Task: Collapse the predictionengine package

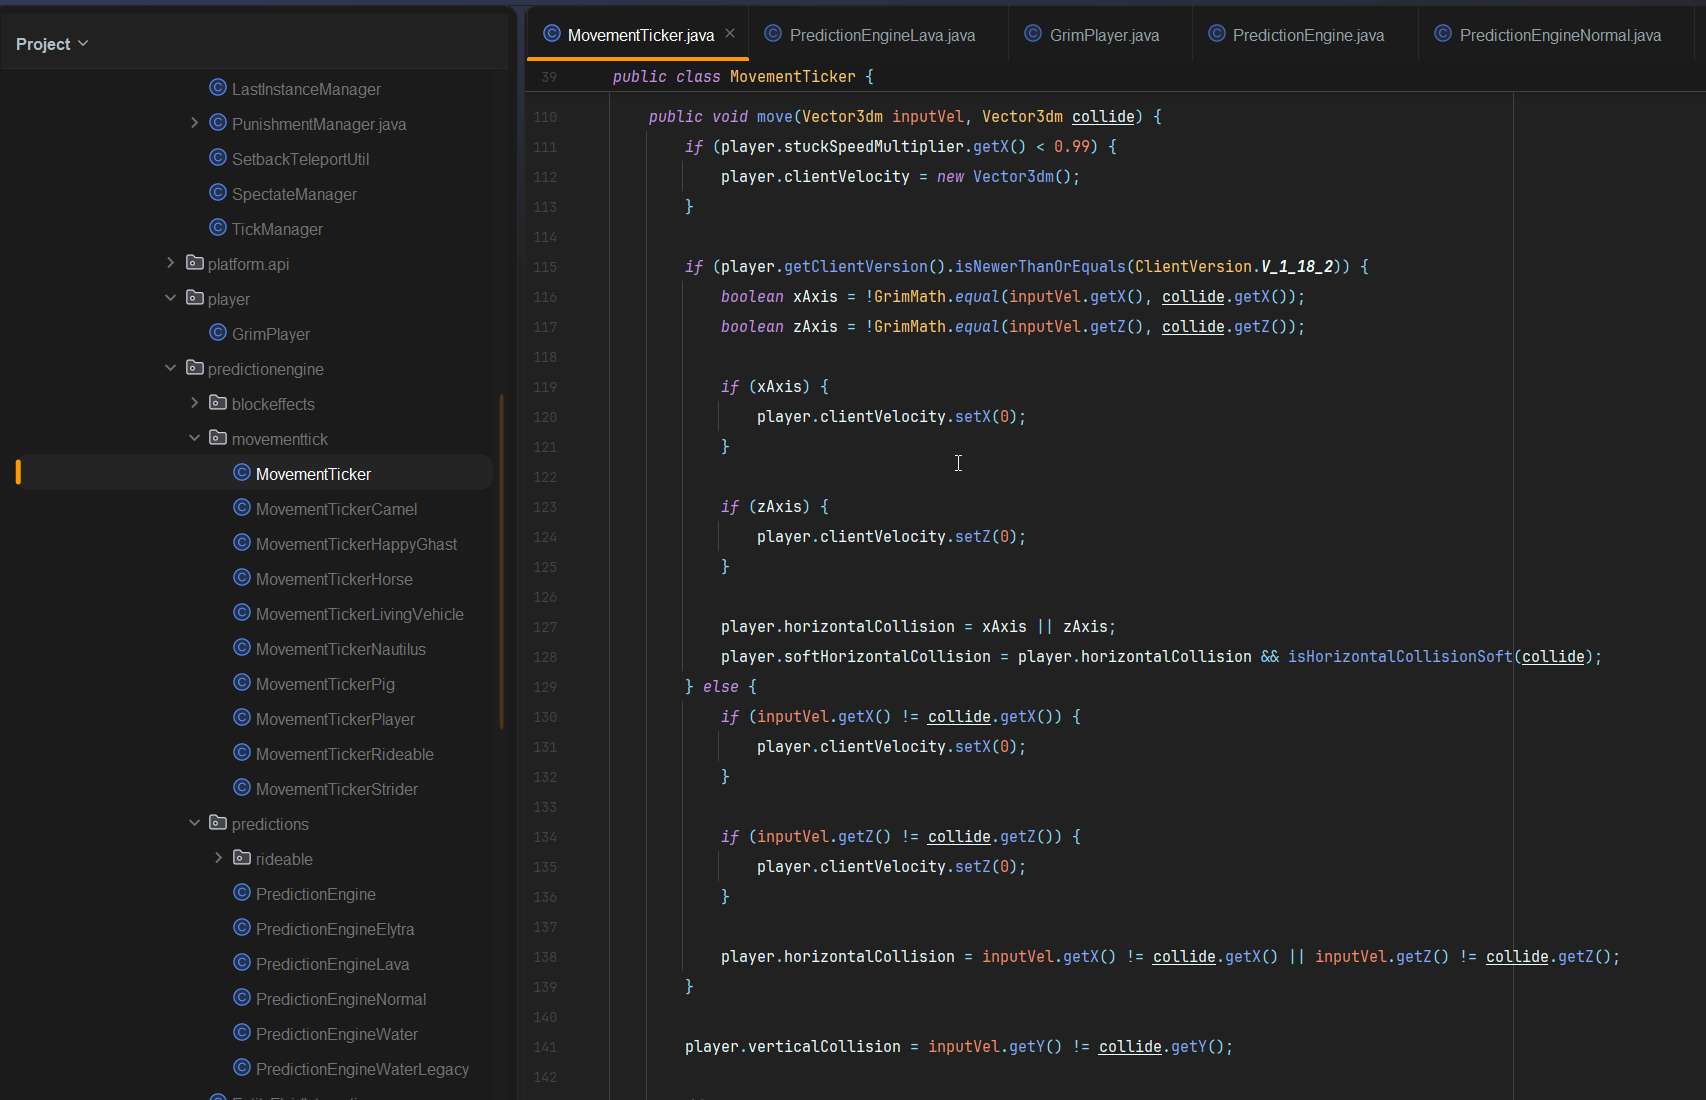Action: pos(170,368)
